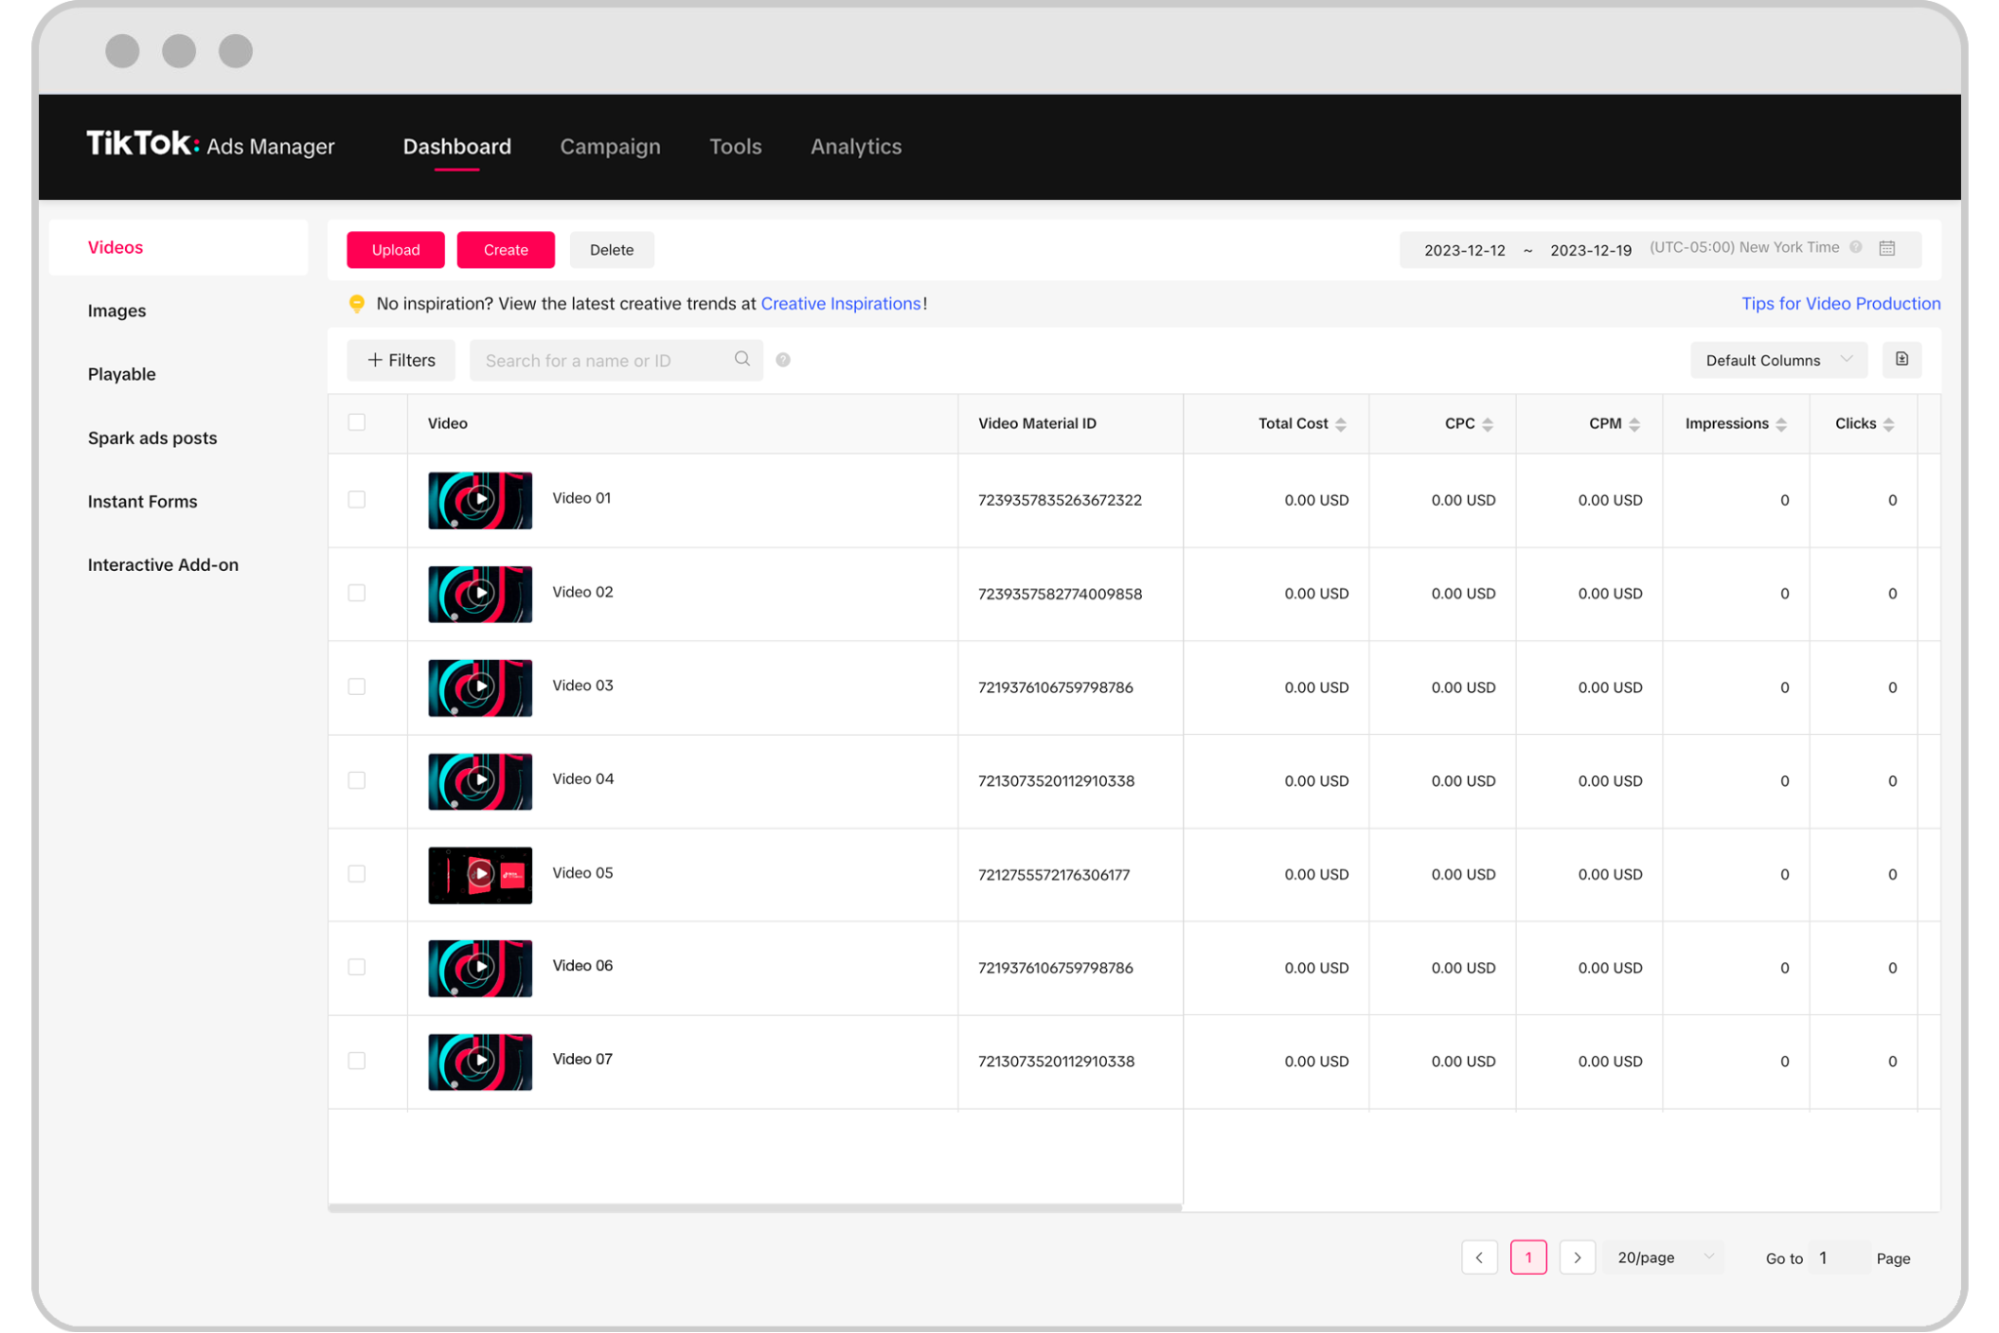Select Images in the left sidebar
The height and width of the screenshot is (1333, 1999).
pos(116,310)
